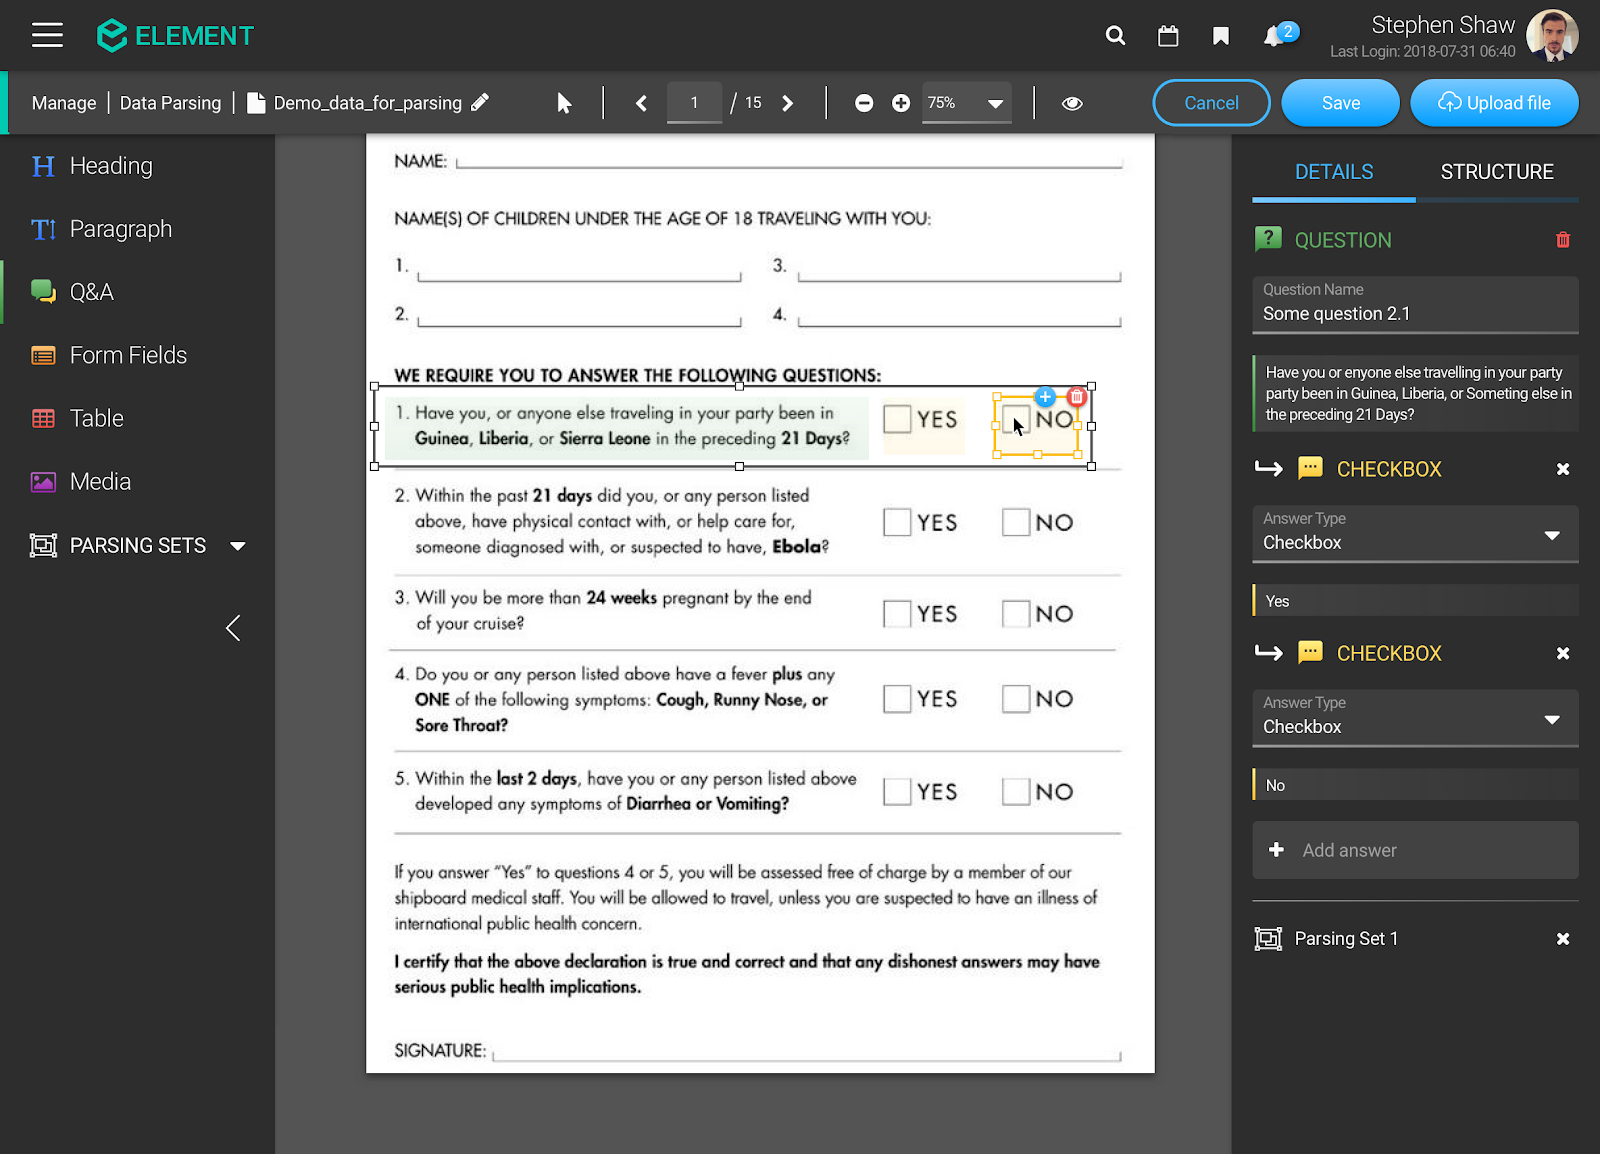
Task: Delete the question using red trash icon
Action: [x=1562, y=240]
